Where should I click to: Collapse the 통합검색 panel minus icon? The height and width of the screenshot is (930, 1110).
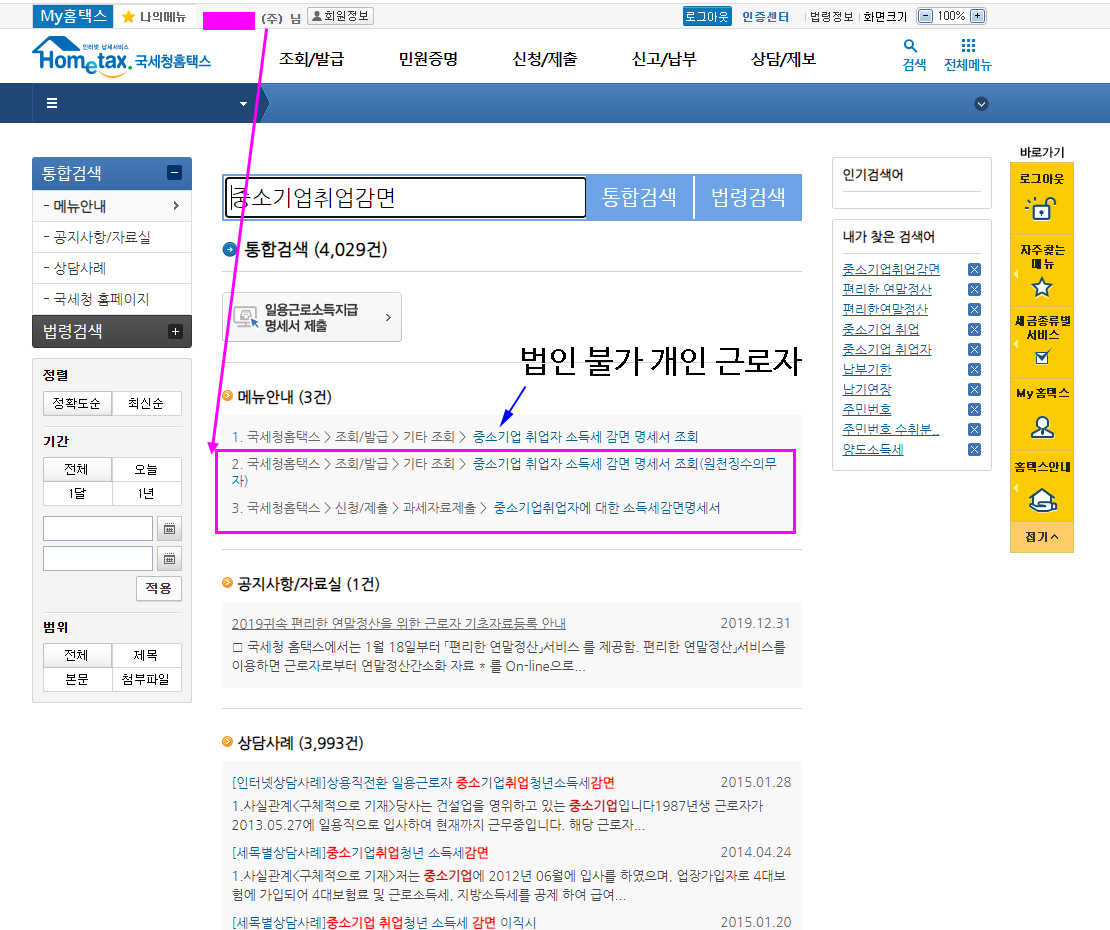[x=174, y=173]
